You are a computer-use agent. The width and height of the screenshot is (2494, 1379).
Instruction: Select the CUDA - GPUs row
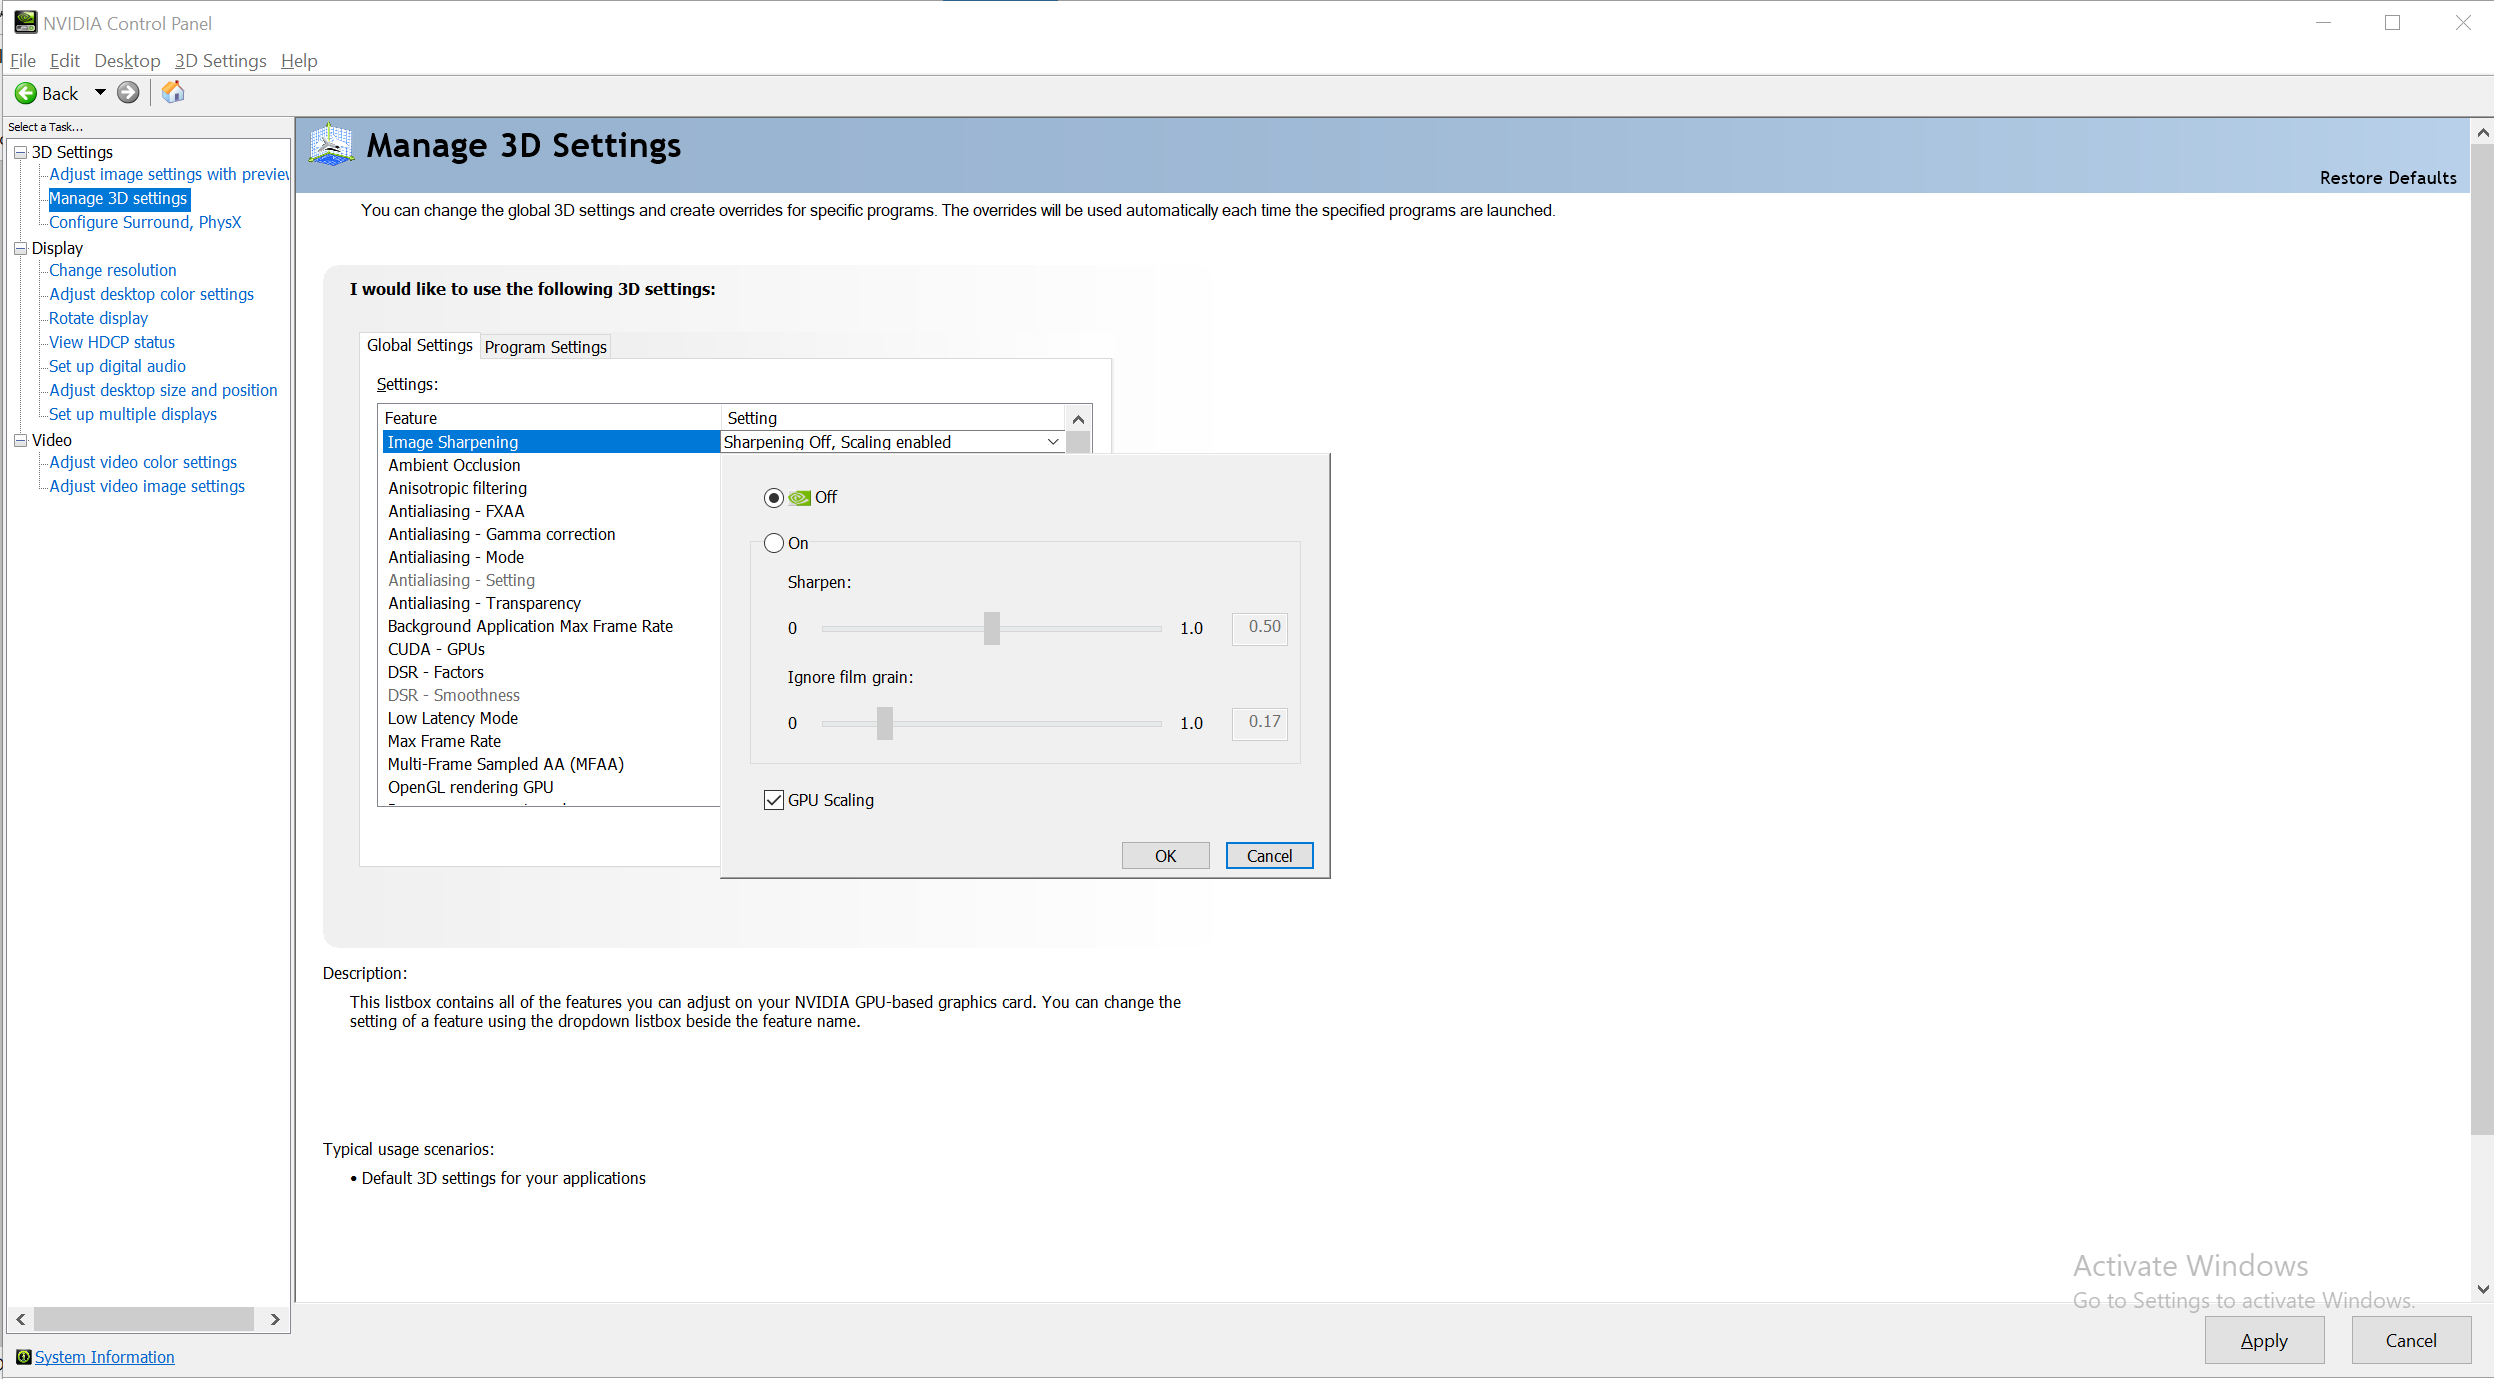(551, 649)
